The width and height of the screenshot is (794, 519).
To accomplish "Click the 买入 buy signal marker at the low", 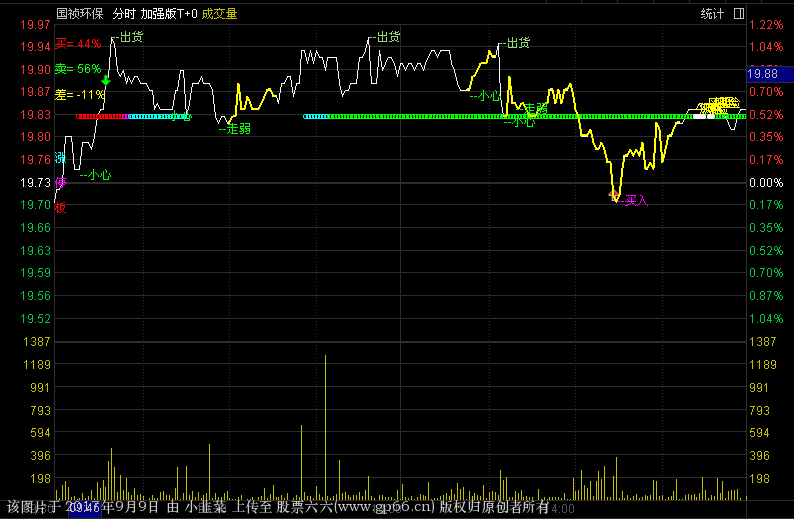I will tap(636, 201).
